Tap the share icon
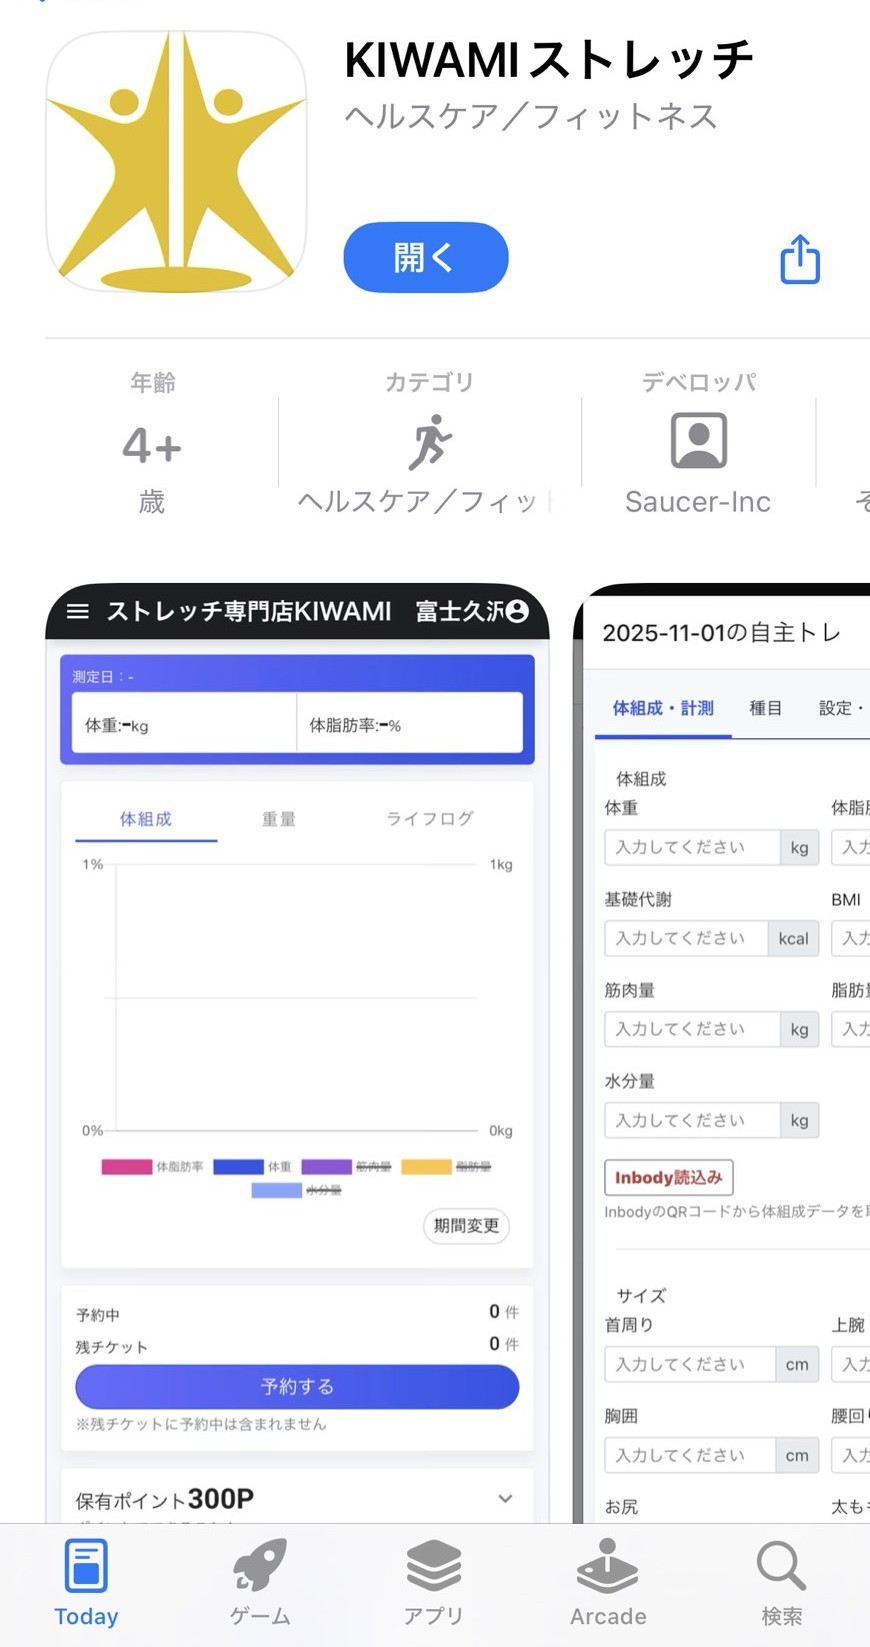 (800, 259)
